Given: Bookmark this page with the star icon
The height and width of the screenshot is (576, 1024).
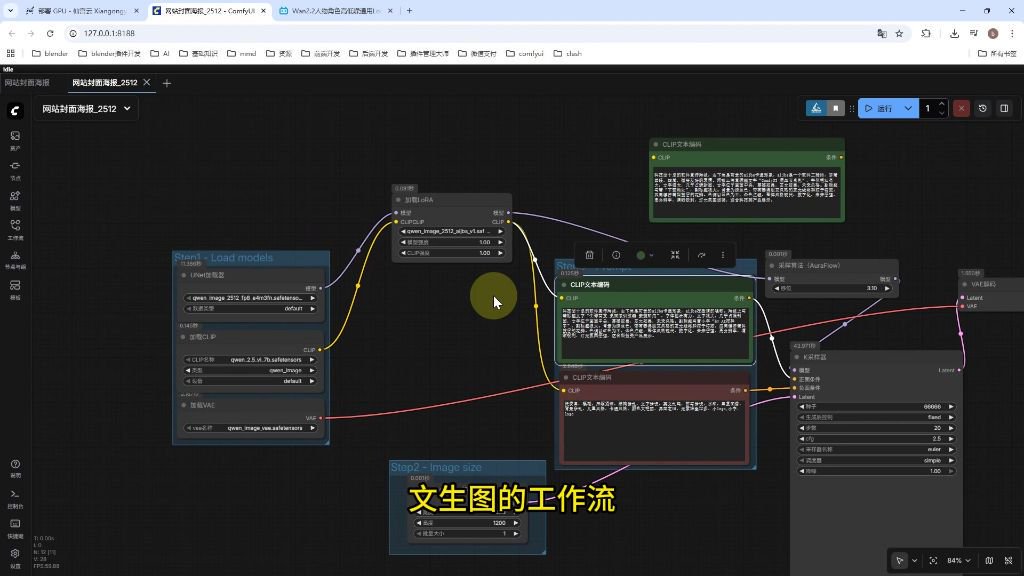Looking at the screenshot, I should coord(899,33).
